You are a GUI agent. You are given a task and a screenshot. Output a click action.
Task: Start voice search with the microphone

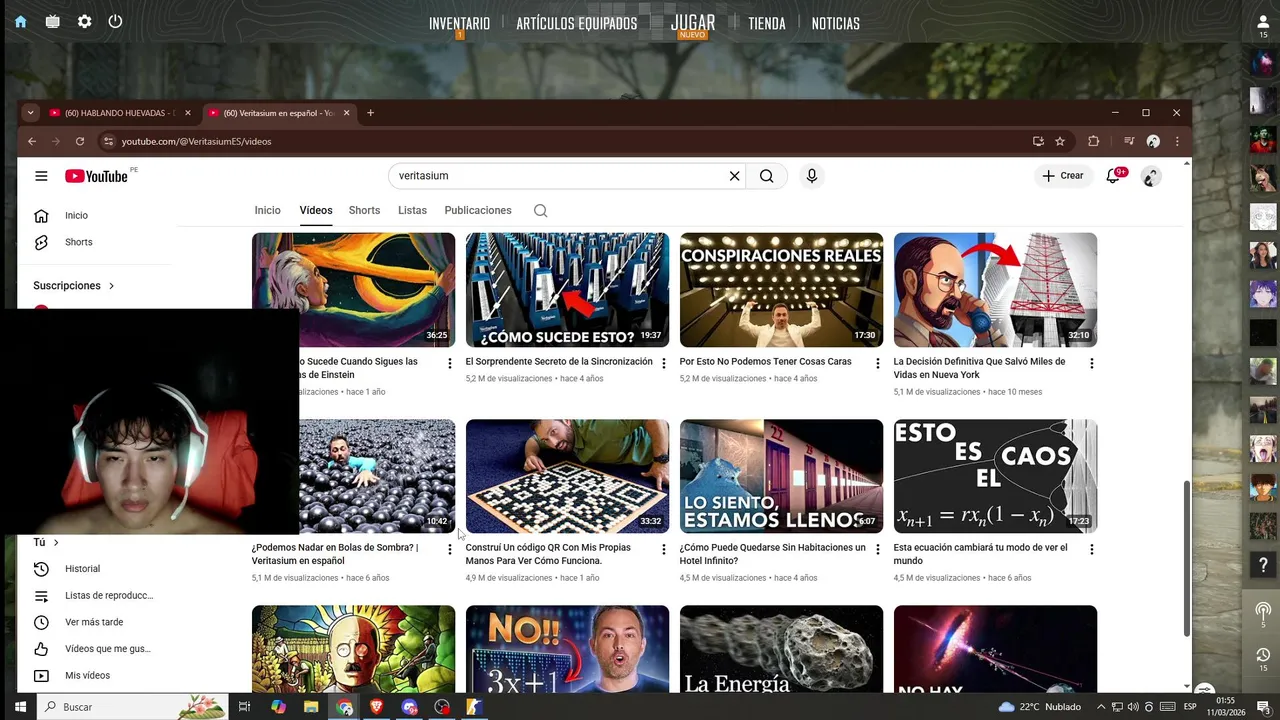[811, 176]
